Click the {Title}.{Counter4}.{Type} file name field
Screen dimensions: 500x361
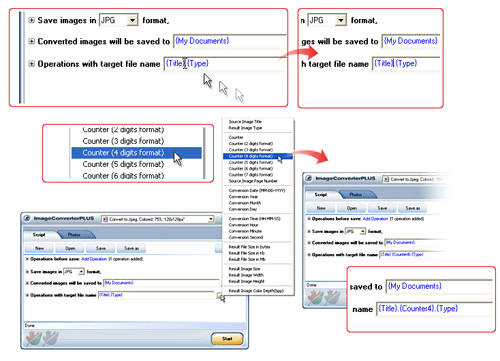point(435,309)
